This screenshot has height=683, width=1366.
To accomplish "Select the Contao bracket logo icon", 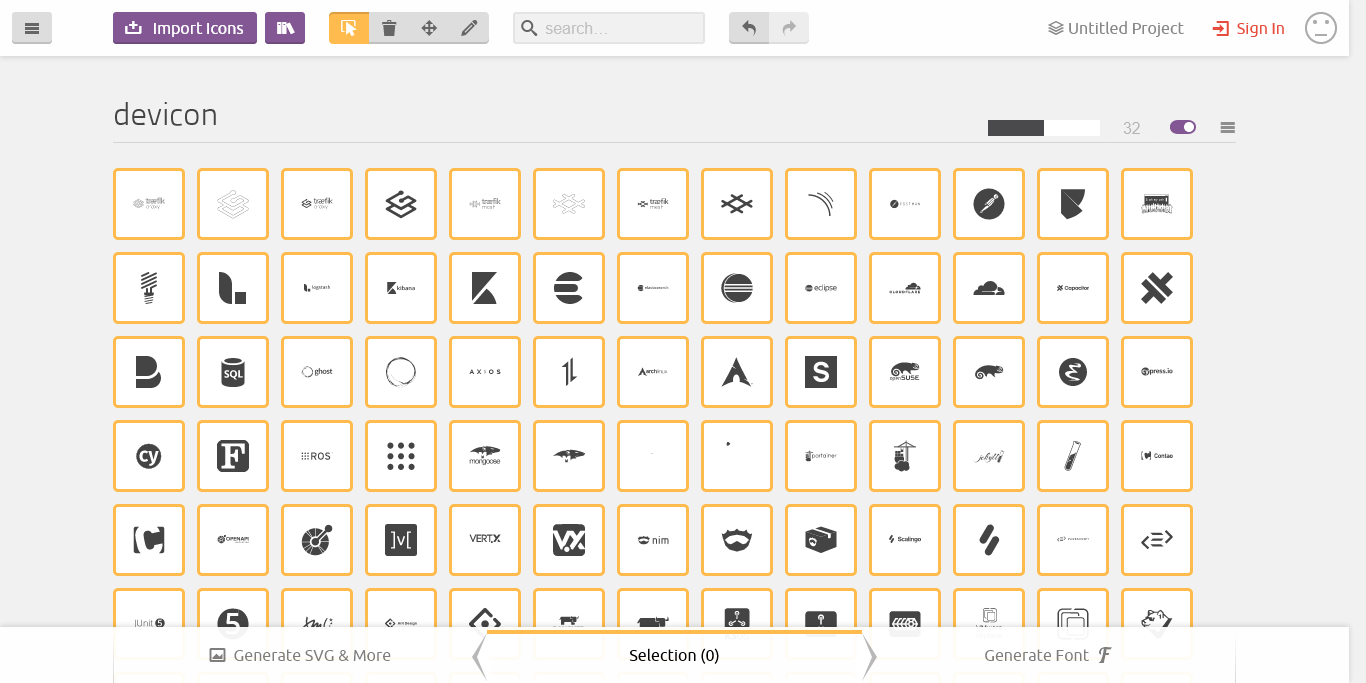I will point(149,540).
